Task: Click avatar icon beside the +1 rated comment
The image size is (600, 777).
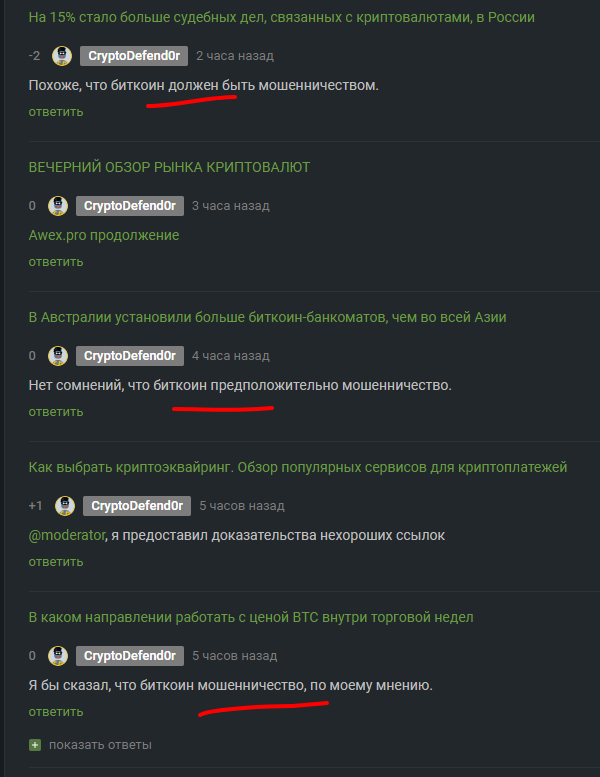Action: [65, 506]
